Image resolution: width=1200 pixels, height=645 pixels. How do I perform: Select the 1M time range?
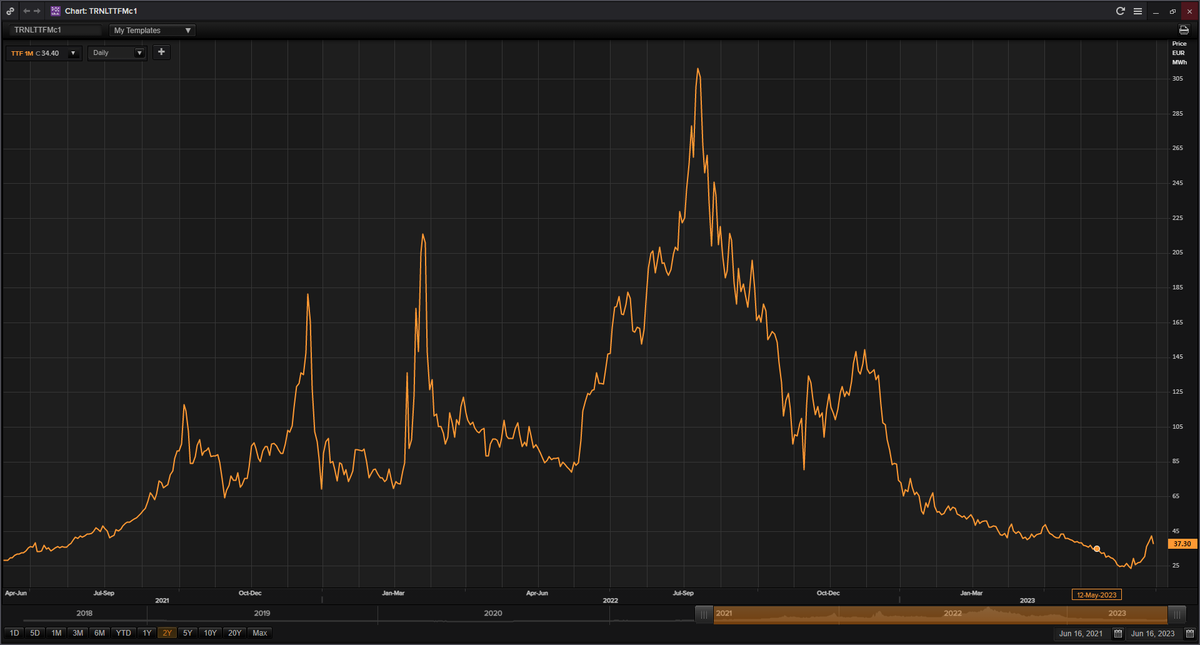56,633
